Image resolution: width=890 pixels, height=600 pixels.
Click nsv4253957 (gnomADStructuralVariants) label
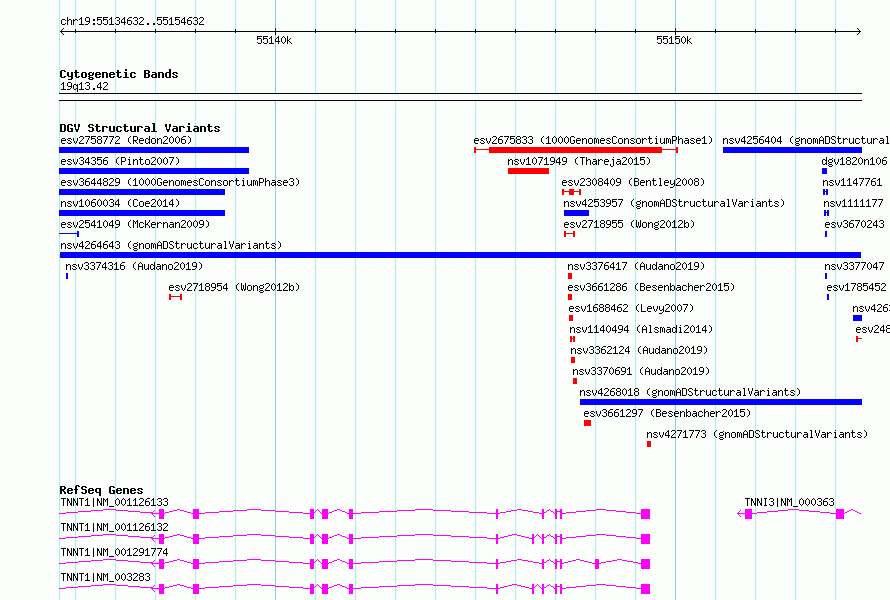pyautogui.click(x=674, y=203)
